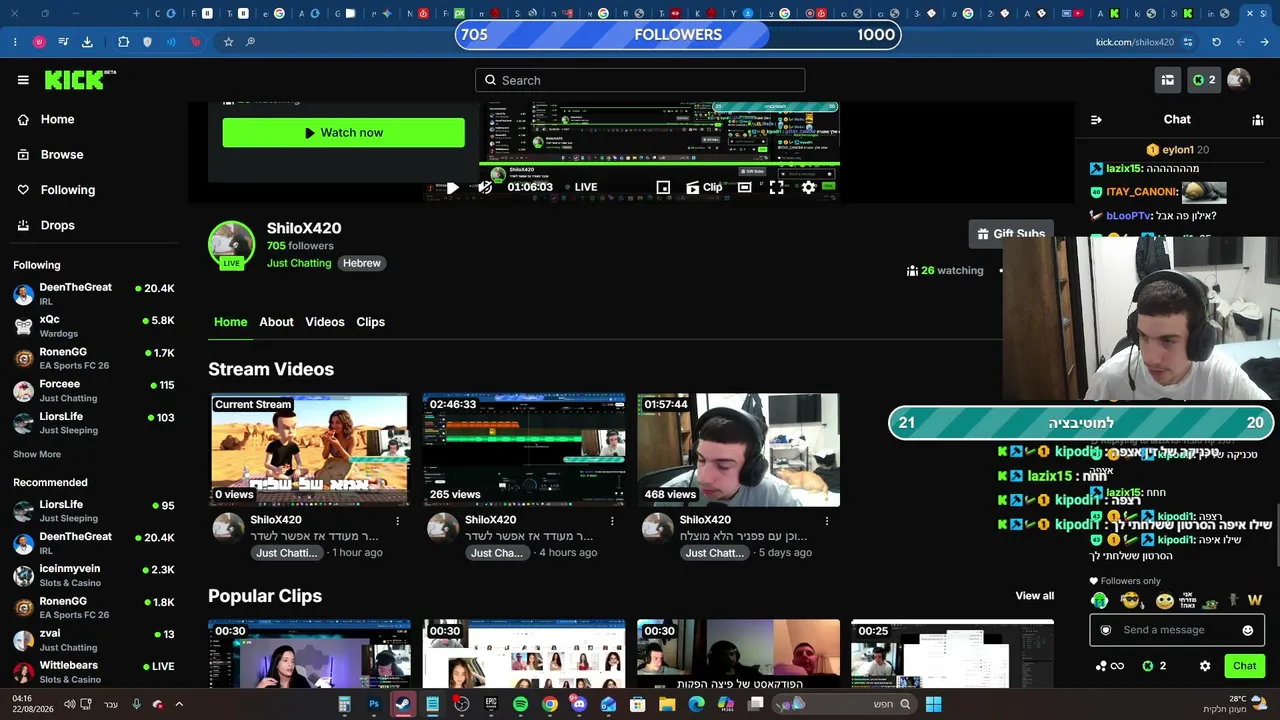This screenshot has height=720, width=1280.
Task: Open the Just Chatting category link
Action: pyautogui.click(x=299, y=263)
